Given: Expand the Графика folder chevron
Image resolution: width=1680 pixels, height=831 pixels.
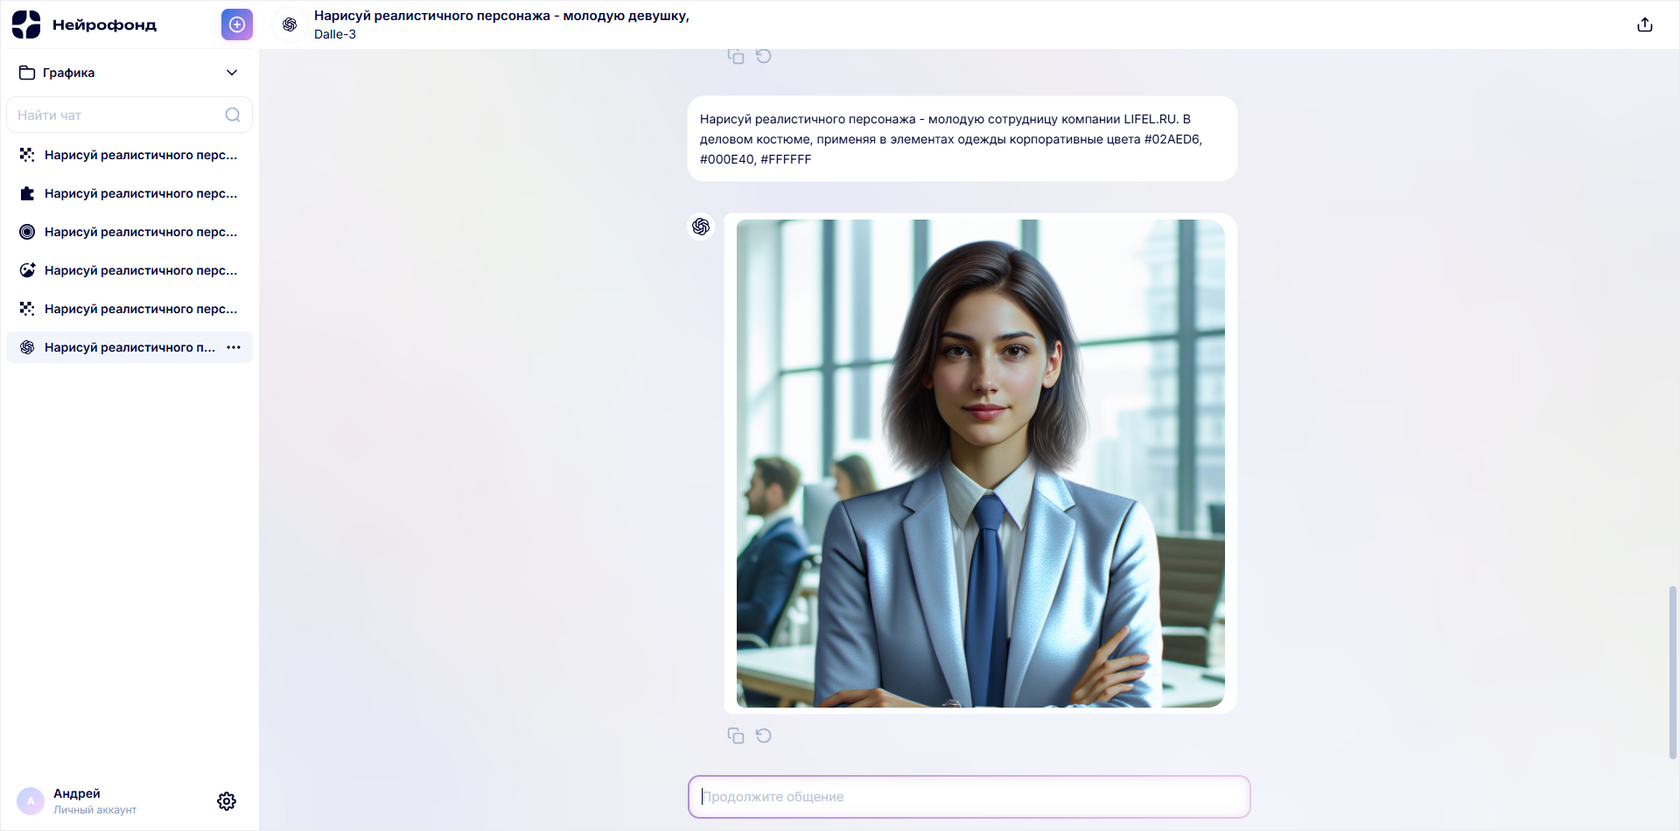Looking at the screenshot, I should (232, 73).
